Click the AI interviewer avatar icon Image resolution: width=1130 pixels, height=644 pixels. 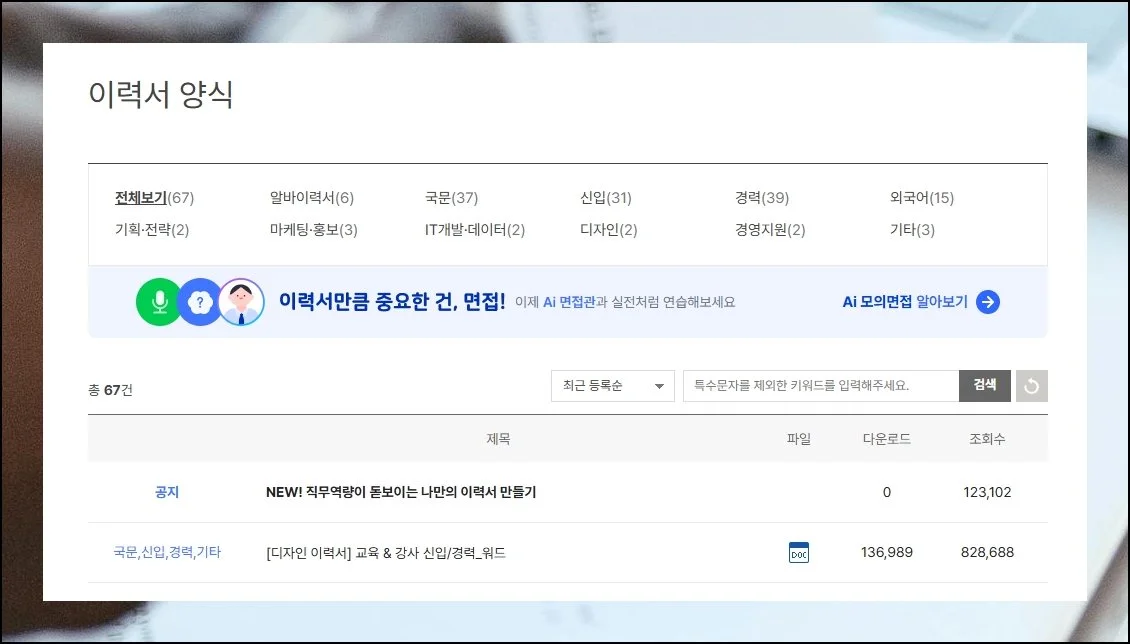click(x=241, y=302)
